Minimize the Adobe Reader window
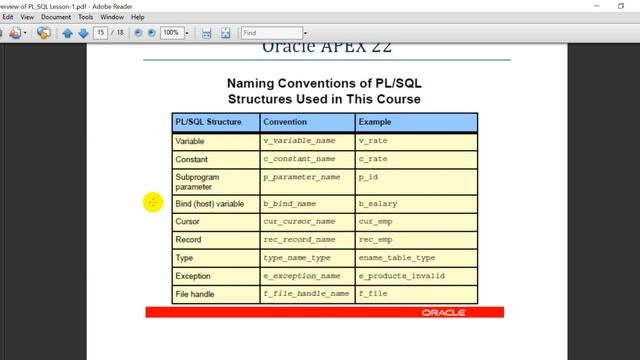 597,6
